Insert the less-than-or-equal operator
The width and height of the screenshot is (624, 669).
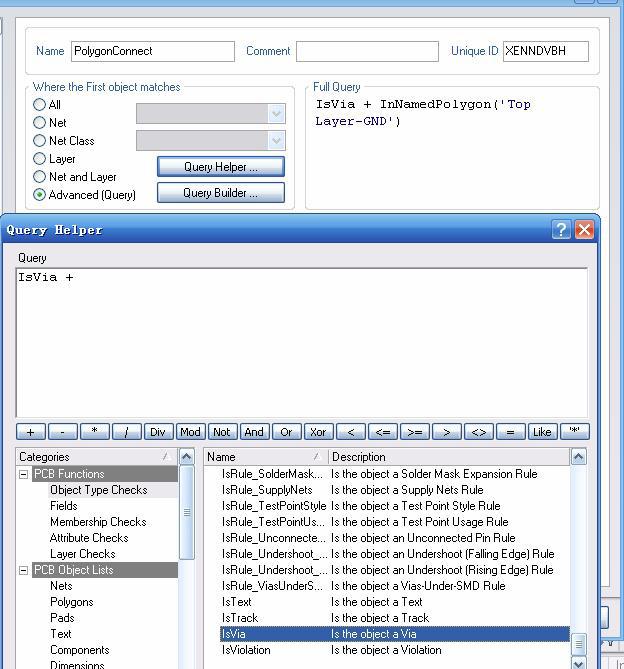(383, 432)
